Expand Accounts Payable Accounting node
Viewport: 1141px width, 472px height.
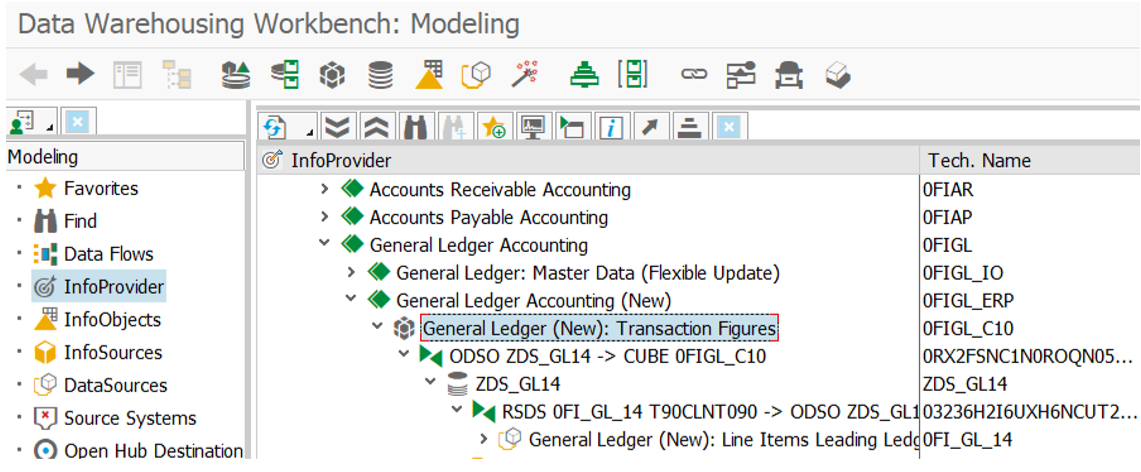coord(325,217)
